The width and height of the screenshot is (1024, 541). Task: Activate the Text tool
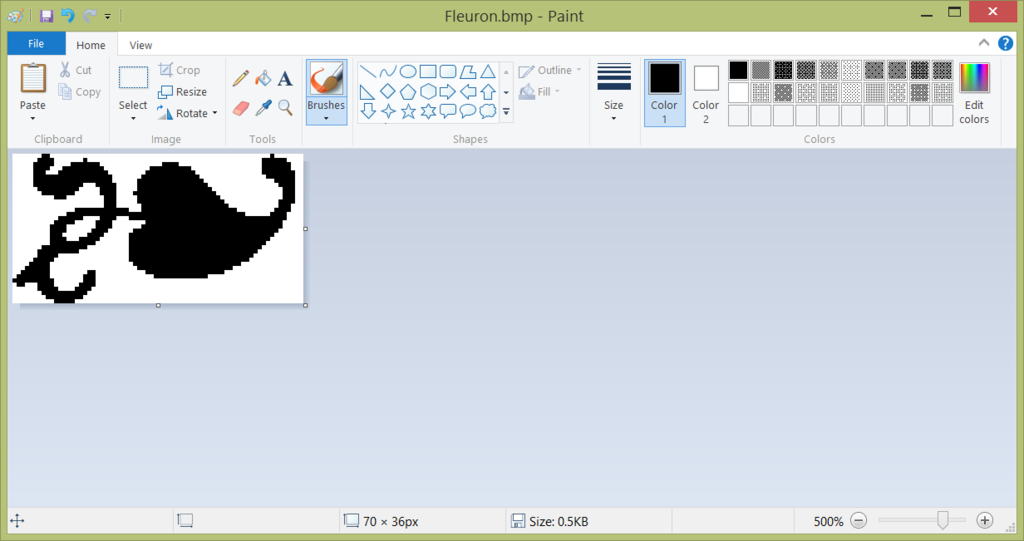pyautogui.click(x=285, y=78)
